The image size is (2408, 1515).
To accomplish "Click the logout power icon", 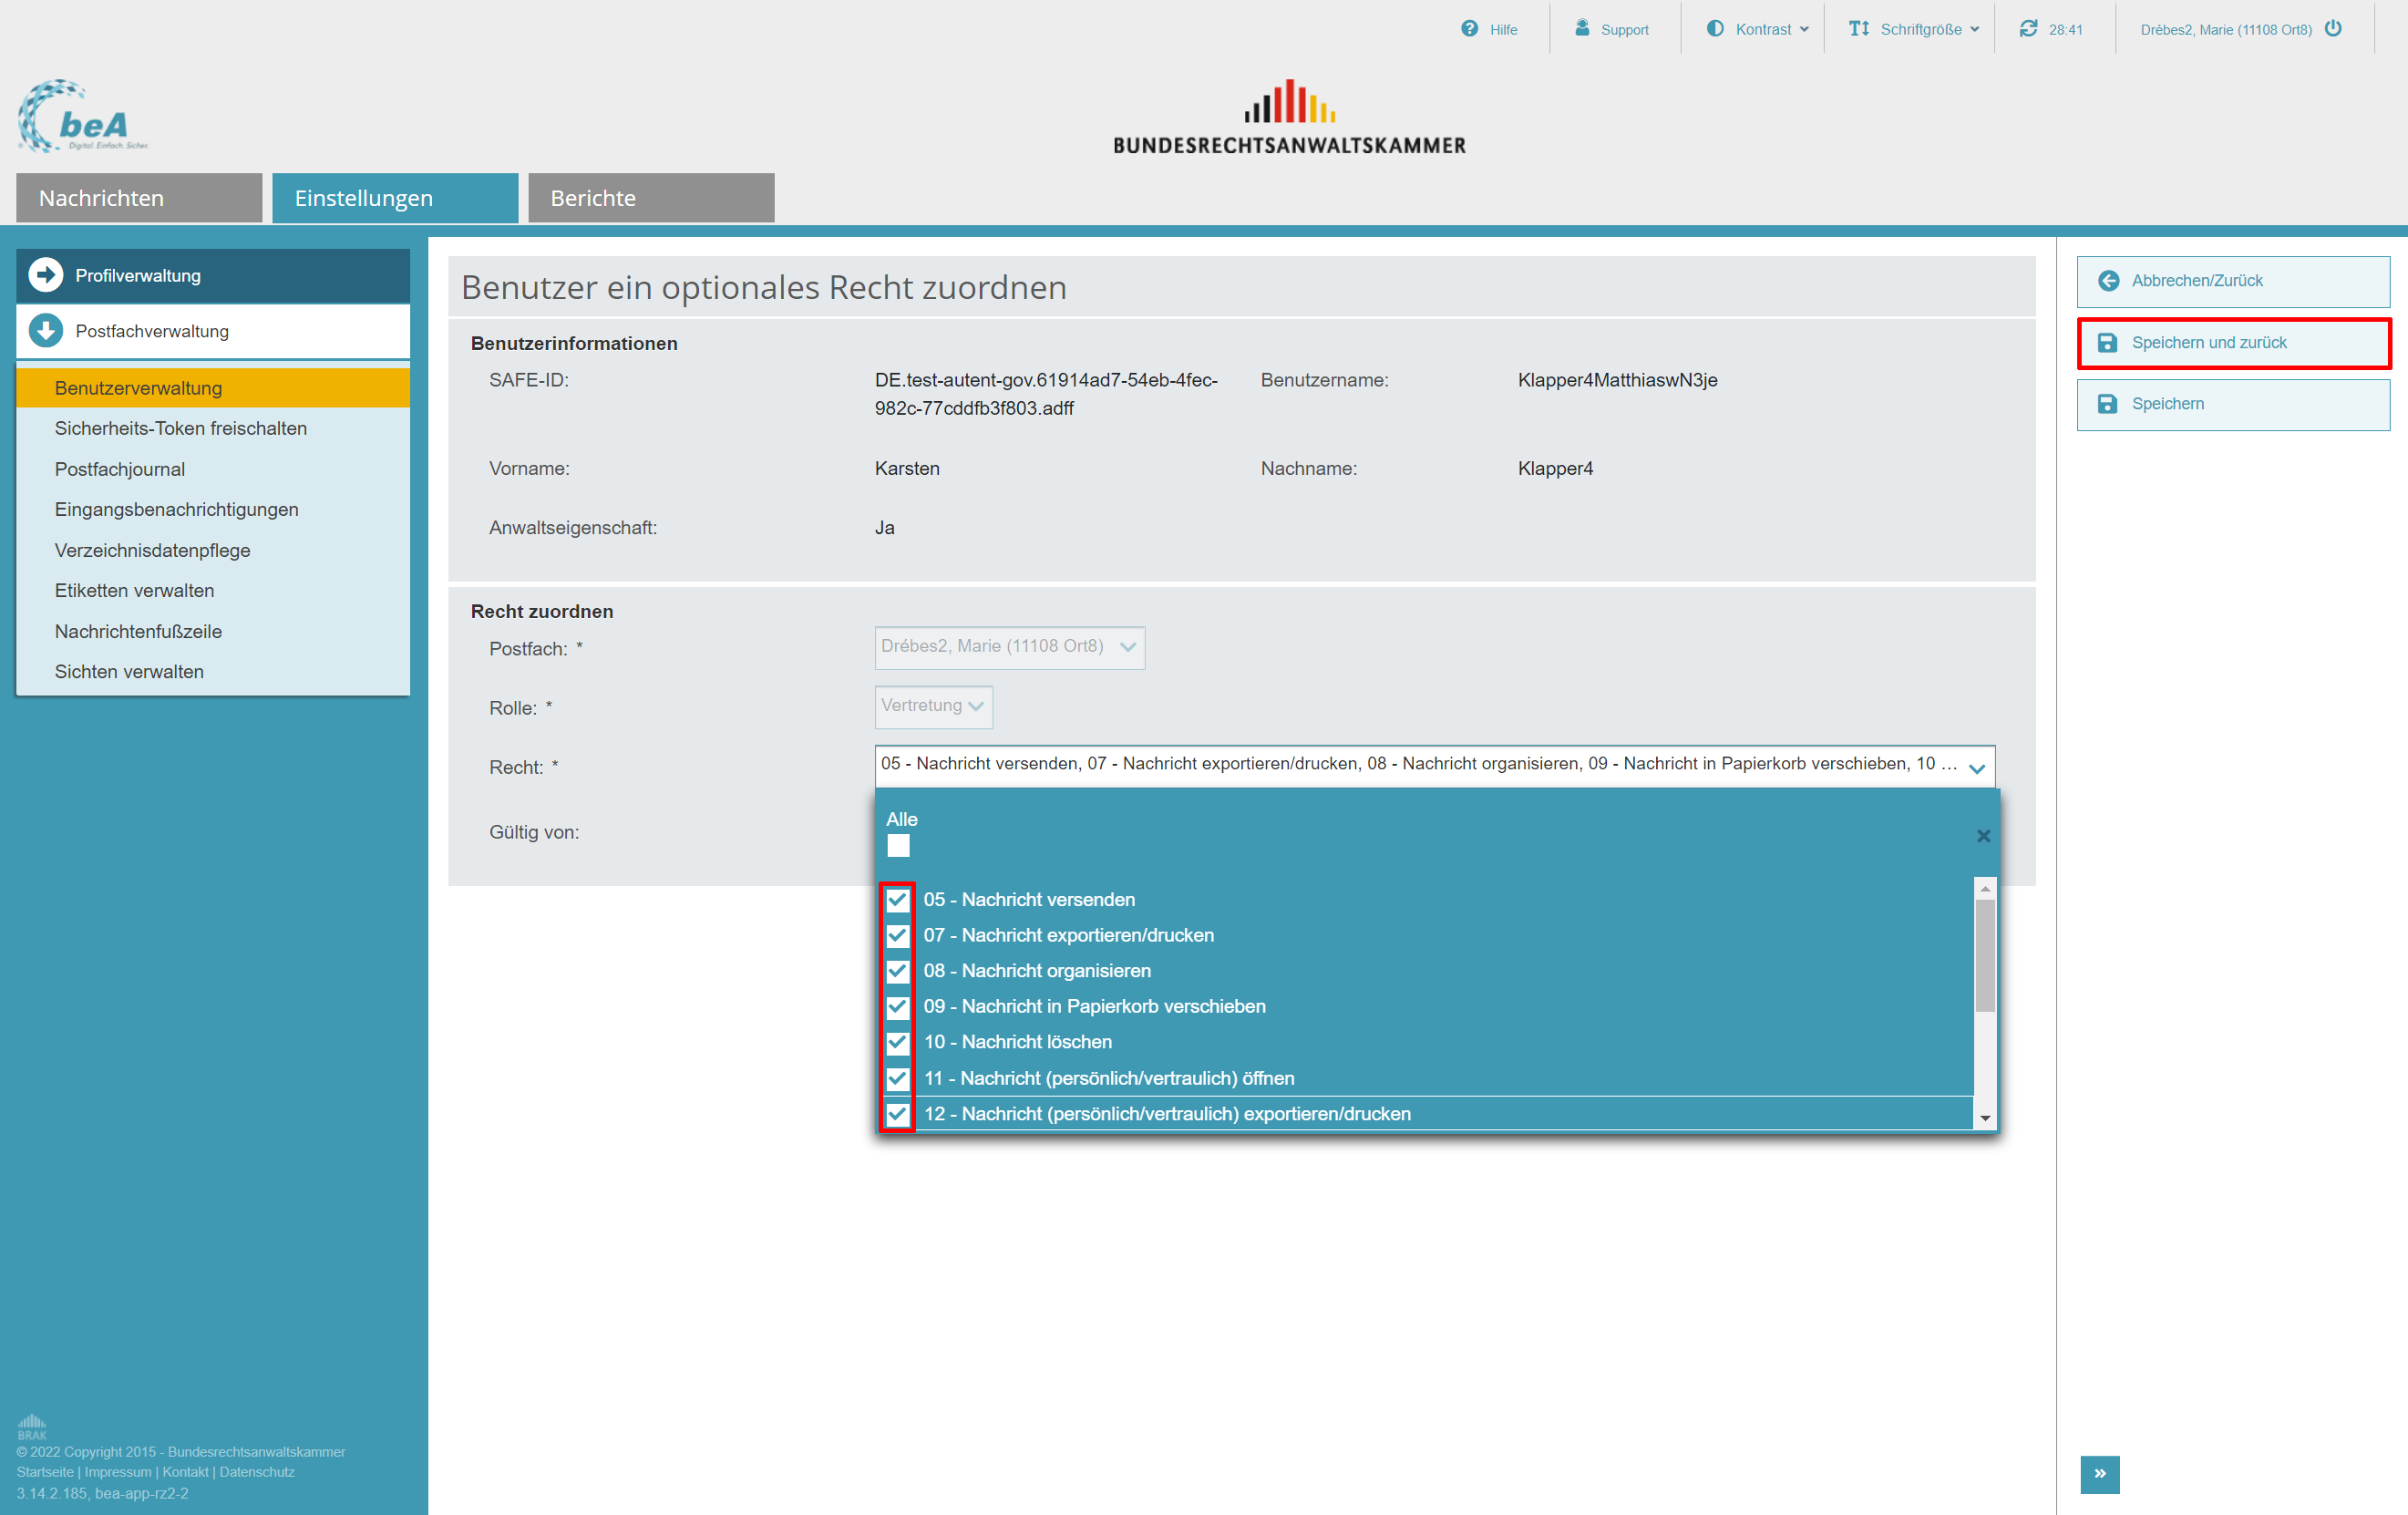I will pos(2333,29).
